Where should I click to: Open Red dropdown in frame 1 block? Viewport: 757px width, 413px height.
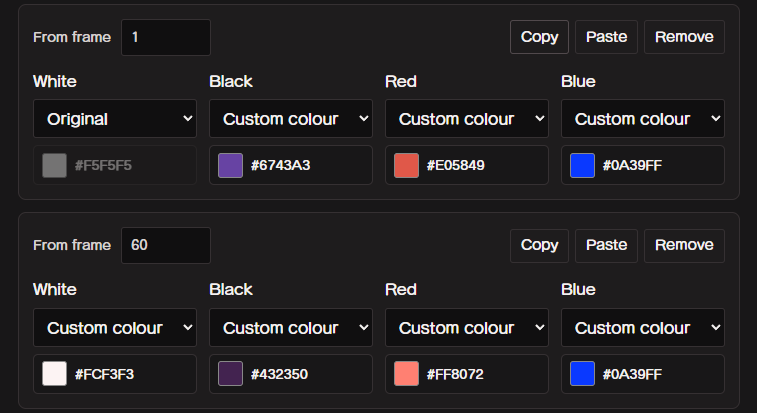pos(467,119)
